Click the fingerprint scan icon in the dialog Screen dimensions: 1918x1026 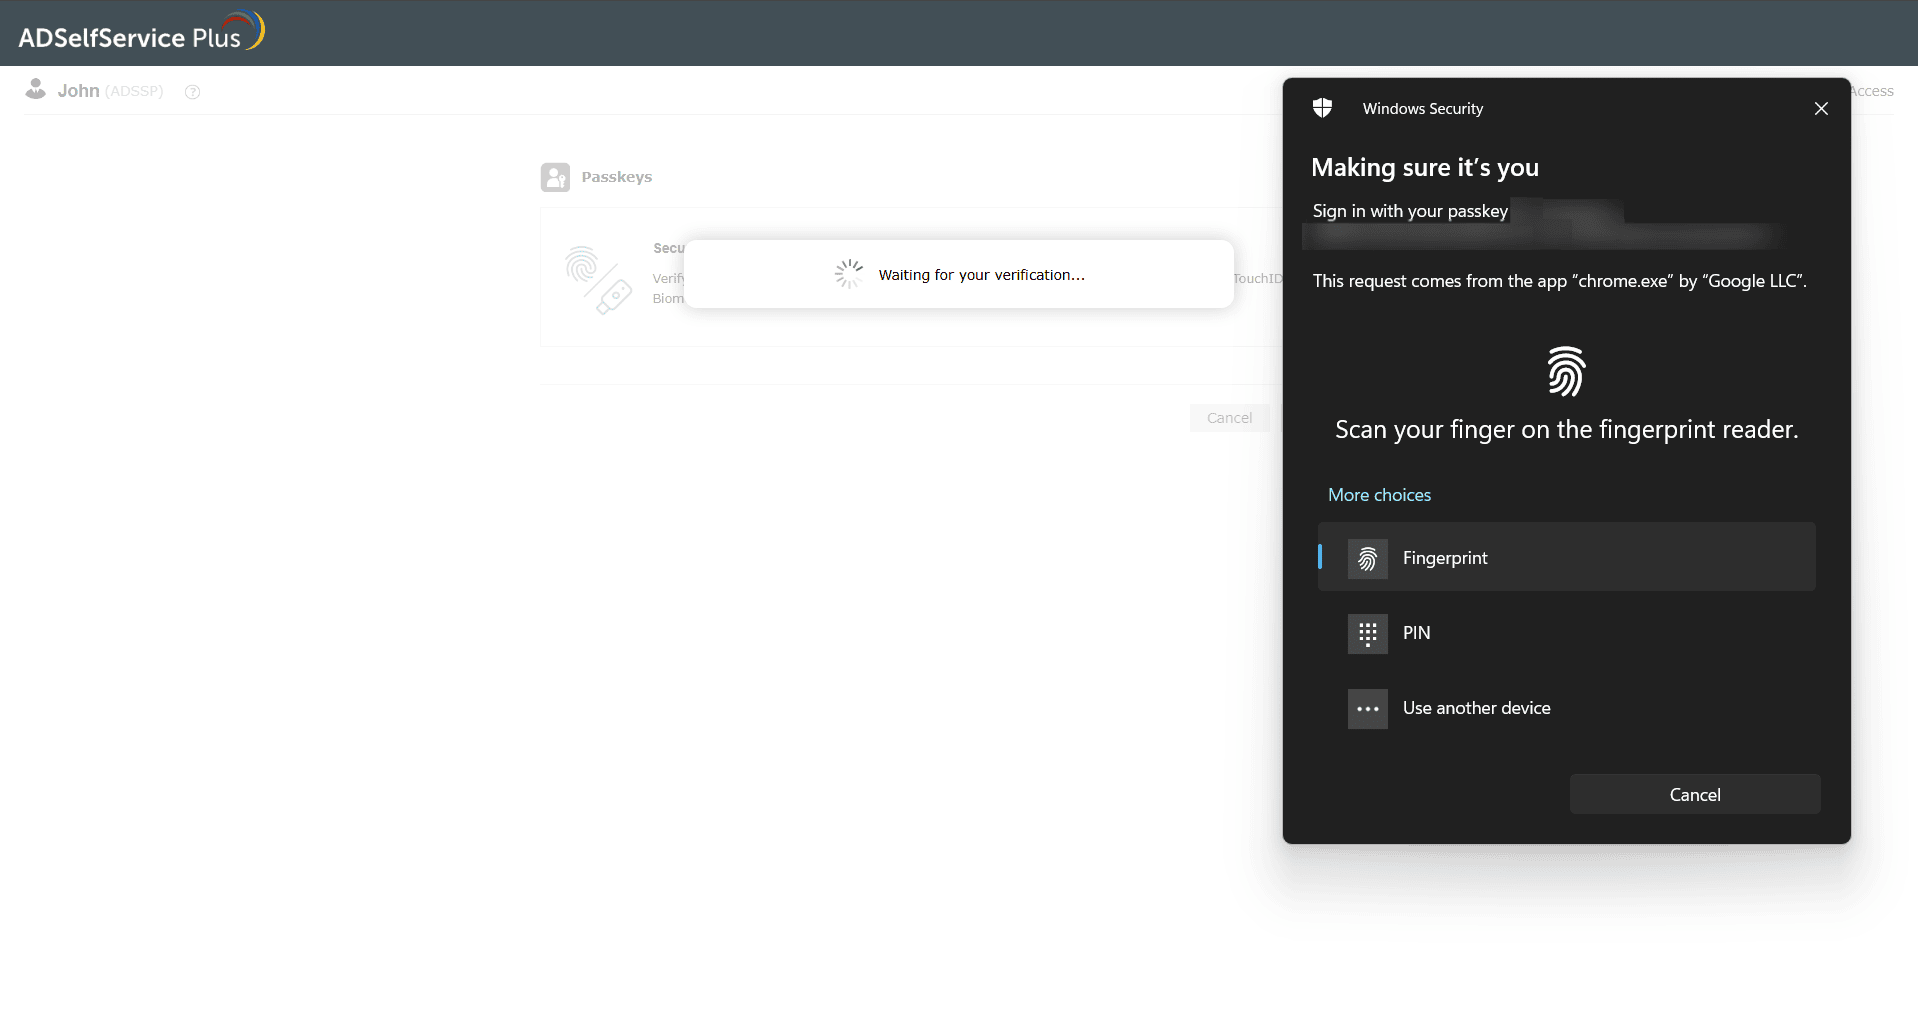pyautogui.click(x=1566, y=371)
